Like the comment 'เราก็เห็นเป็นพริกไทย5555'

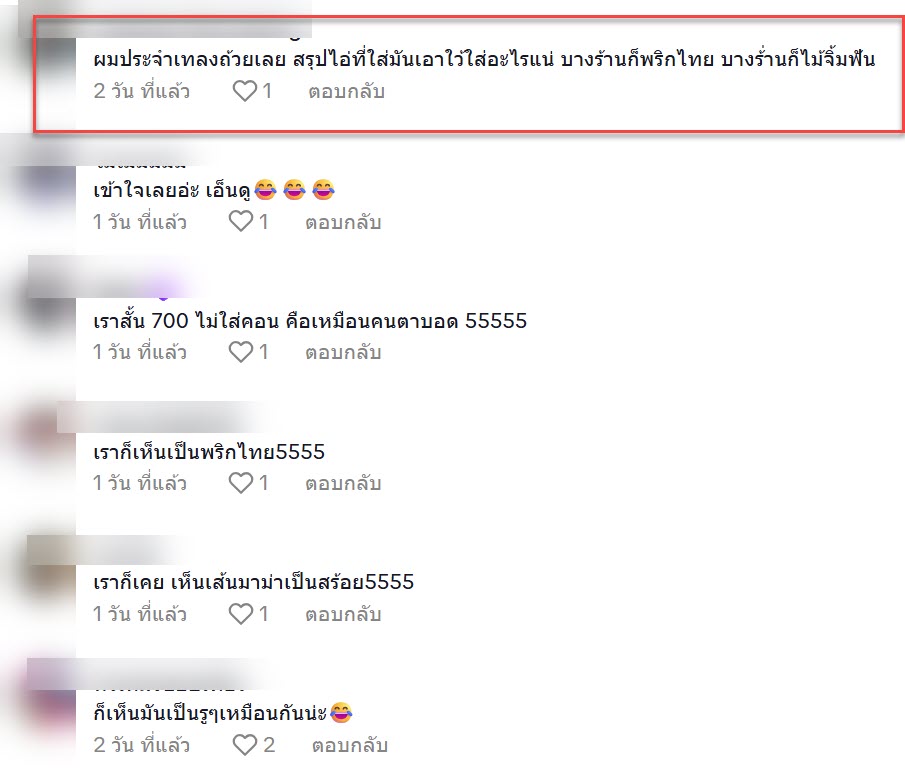[241, 483]
